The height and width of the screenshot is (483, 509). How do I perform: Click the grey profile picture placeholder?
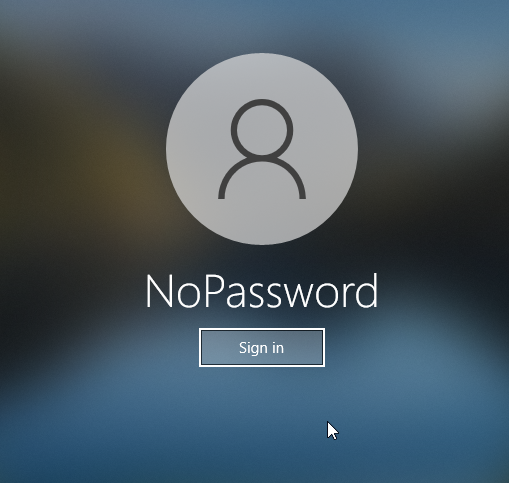tap(262, 149)
